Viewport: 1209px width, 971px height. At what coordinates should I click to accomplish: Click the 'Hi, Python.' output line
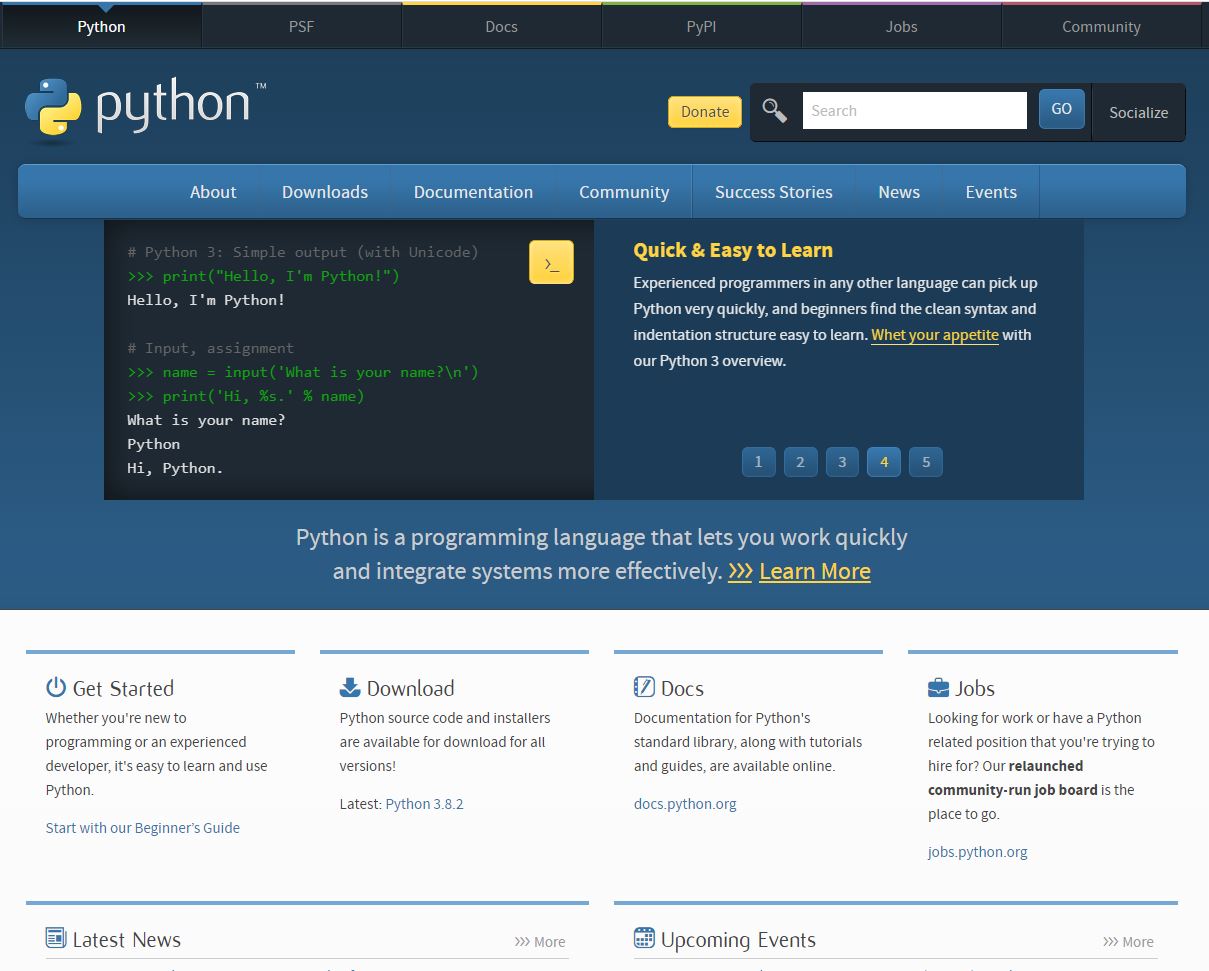(x=175, y=468)
